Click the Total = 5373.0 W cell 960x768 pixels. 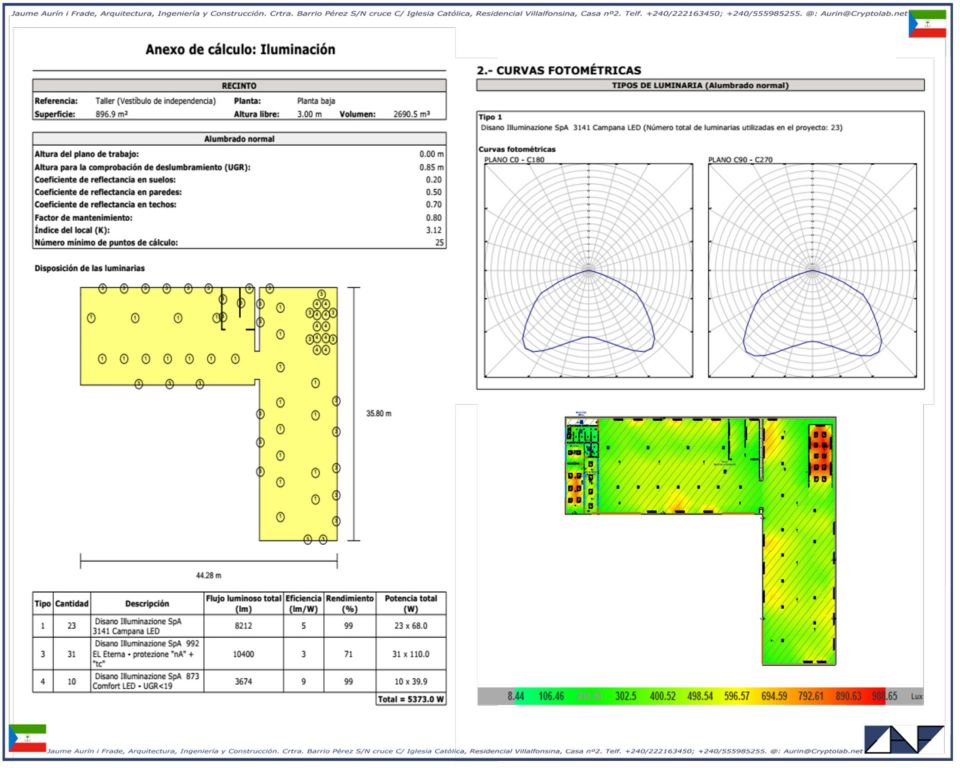coord(410,700)
